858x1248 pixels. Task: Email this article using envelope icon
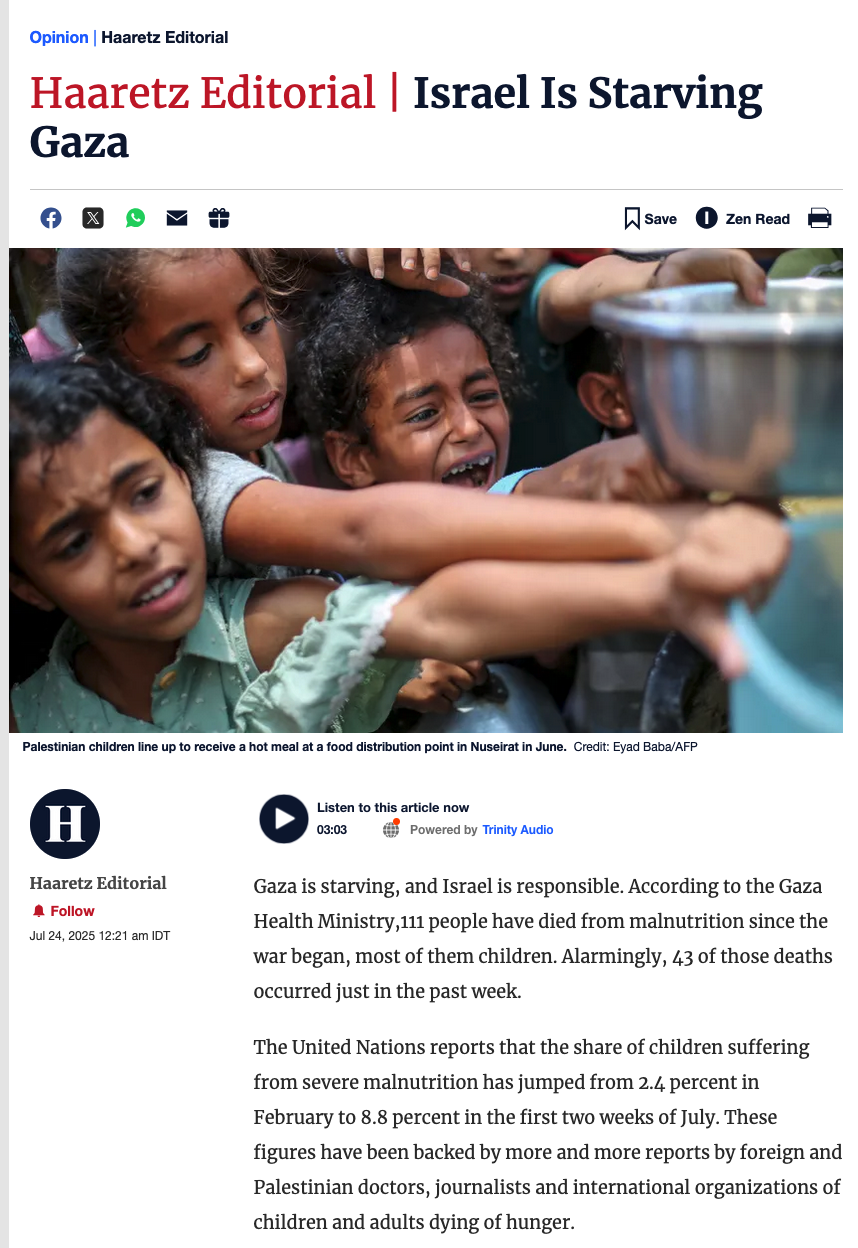[x=177, y=218]
